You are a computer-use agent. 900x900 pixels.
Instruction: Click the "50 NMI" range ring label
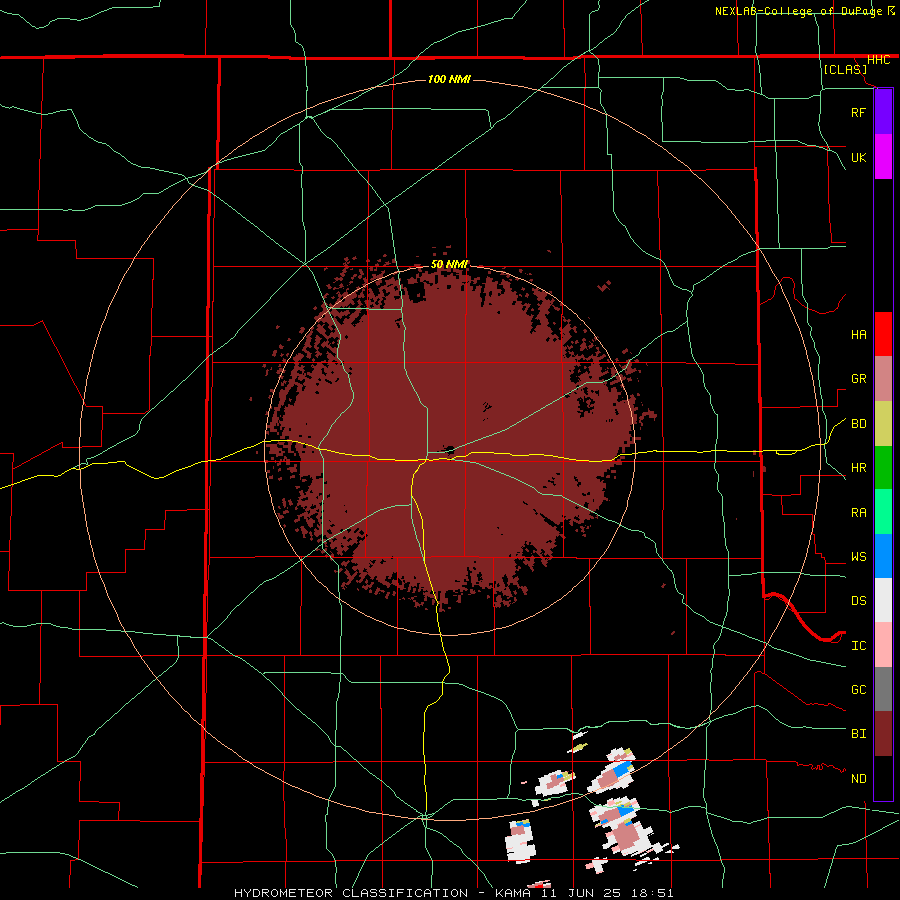click(x=449, y=264)
